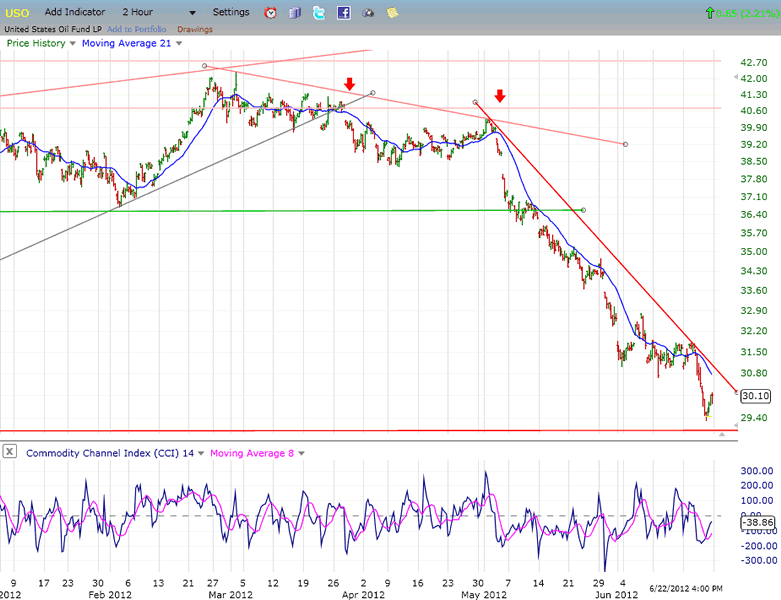Screen dimensions: 781x600
Task: Click the camera snapshot icon
Action: [368, 13]
